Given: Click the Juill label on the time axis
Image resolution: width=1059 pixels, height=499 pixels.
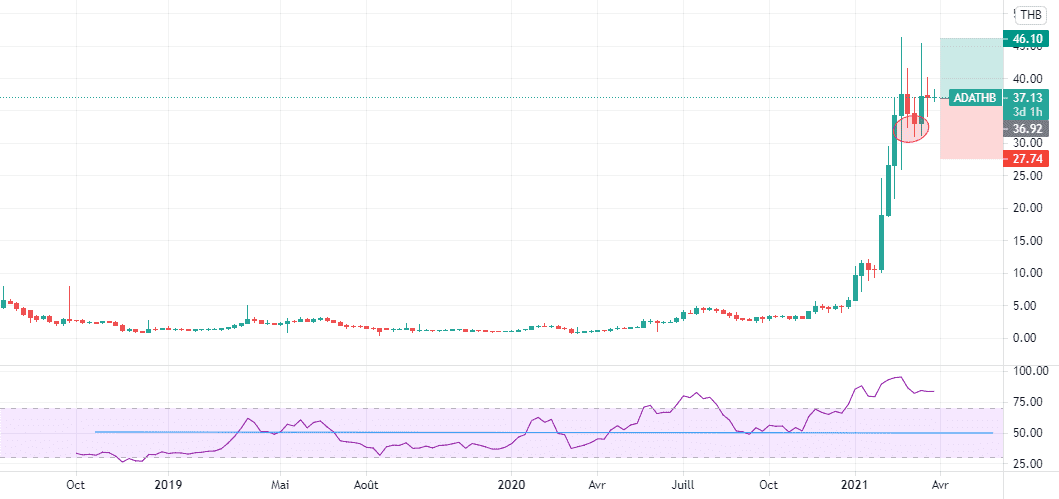Looking at the screenshot, I should (x=683, y=484).
